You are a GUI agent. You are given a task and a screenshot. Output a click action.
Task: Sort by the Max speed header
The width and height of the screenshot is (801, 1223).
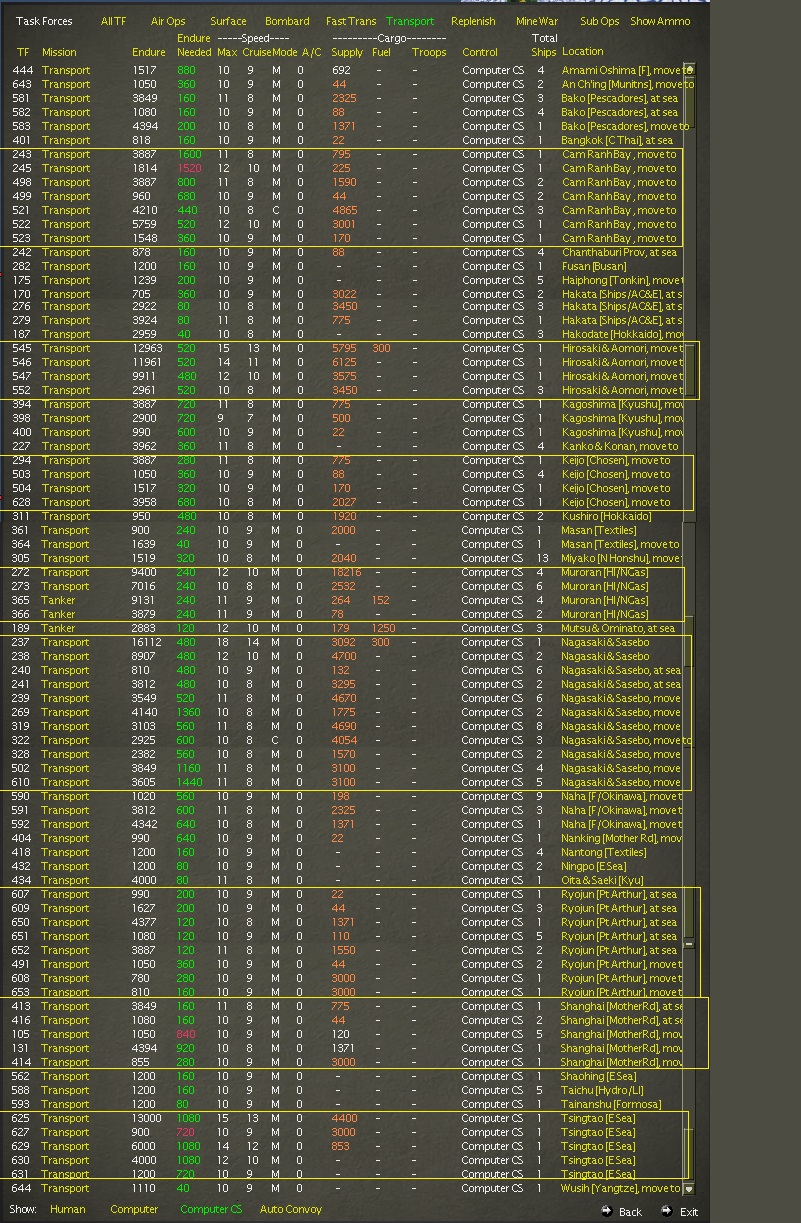pos(227,52)
